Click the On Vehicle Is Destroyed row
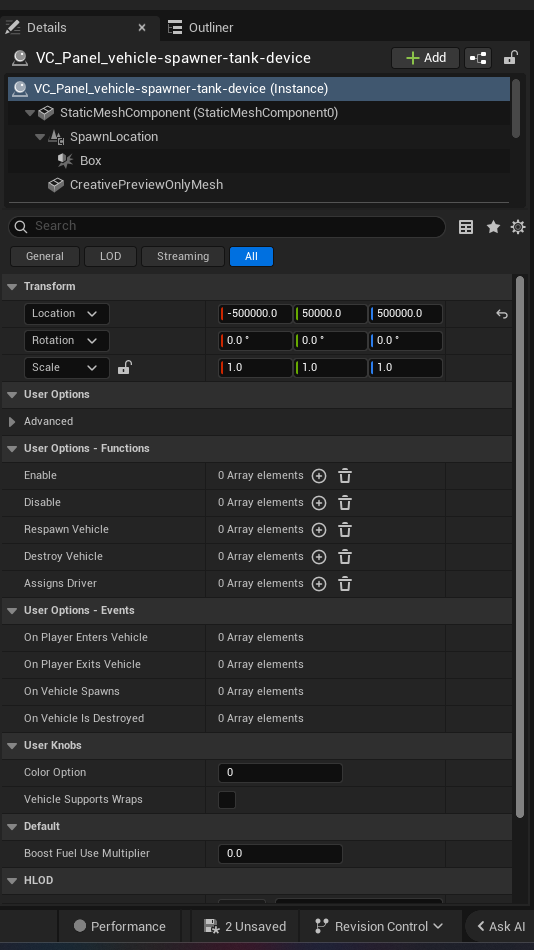 [x=257, y=719]
